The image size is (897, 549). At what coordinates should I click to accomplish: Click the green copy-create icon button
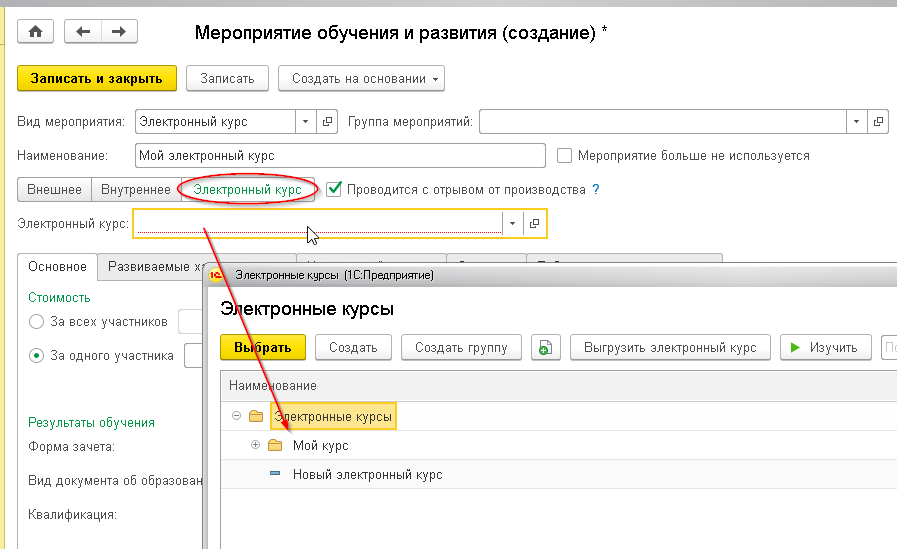[x=545, y=348]
